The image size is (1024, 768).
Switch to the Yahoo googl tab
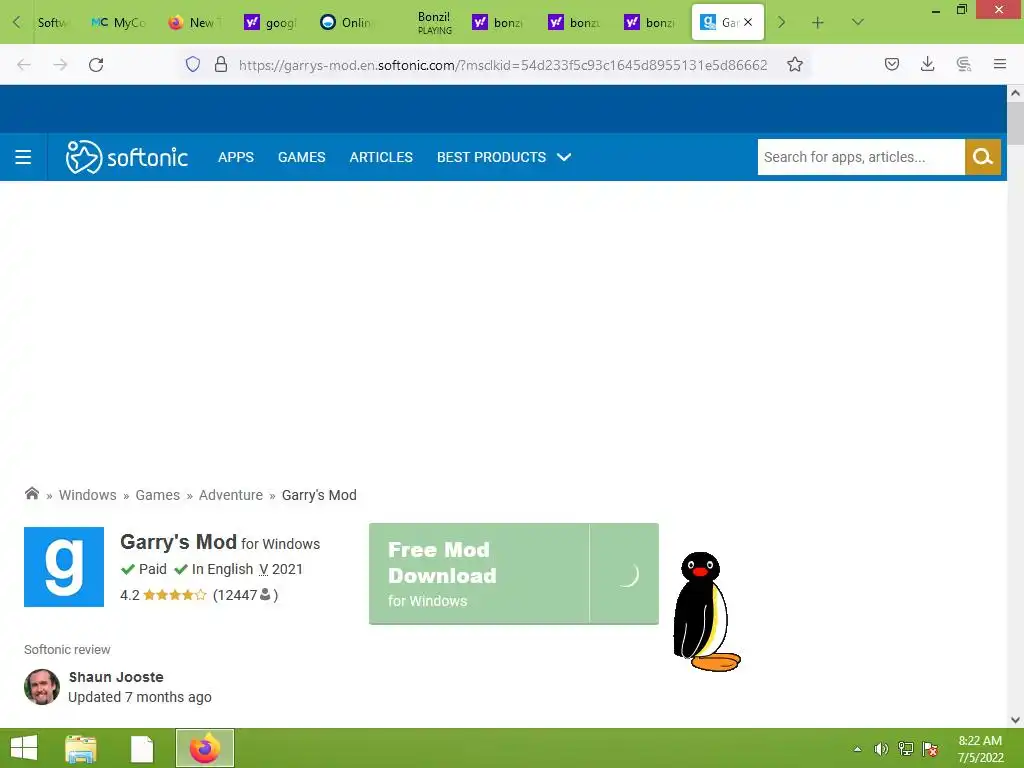pyautogui.click(x=270, y=22)
